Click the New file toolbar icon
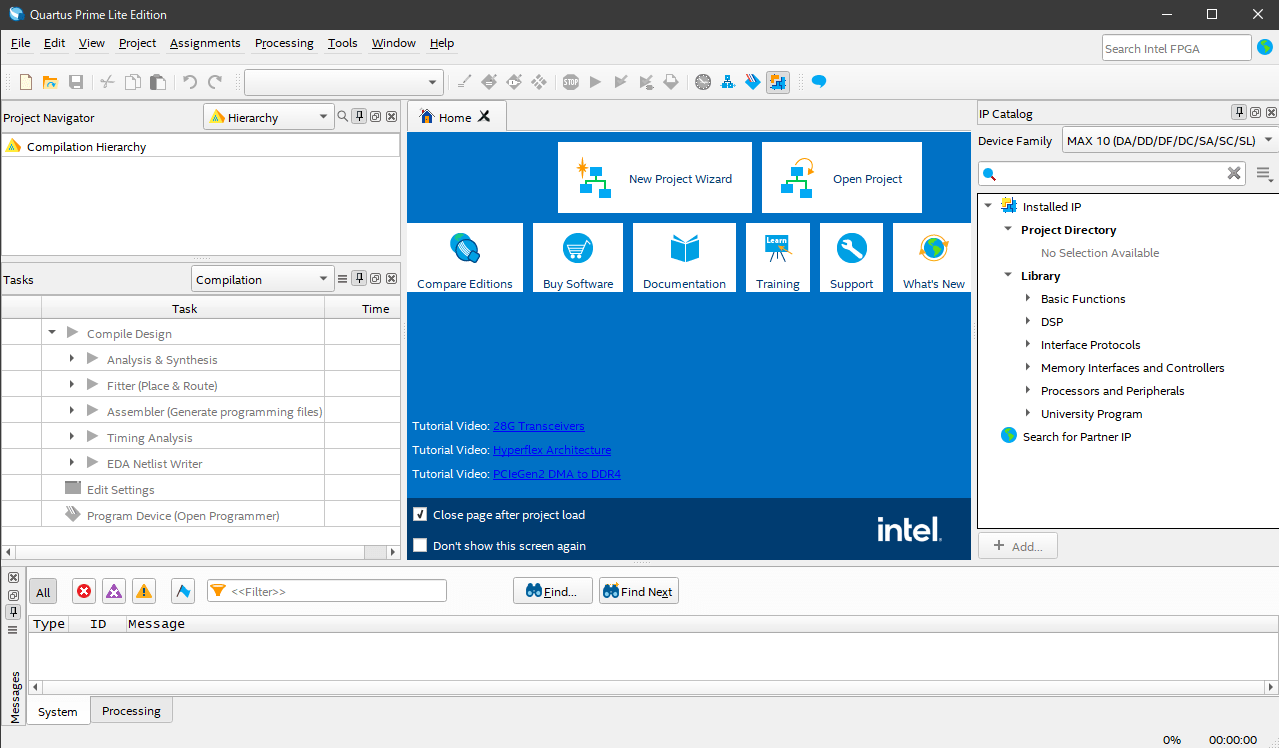The width and height of the screenshot is (1279, 748). (26, 82)
